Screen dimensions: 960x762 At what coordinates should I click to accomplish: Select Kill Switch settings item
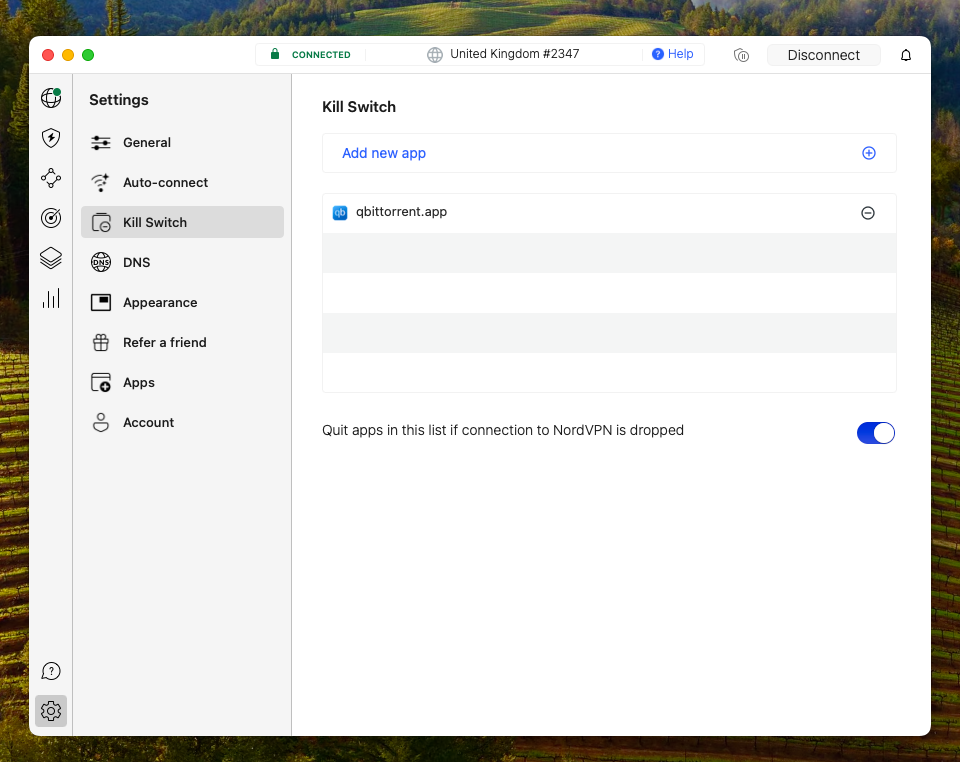coord(182,222)
